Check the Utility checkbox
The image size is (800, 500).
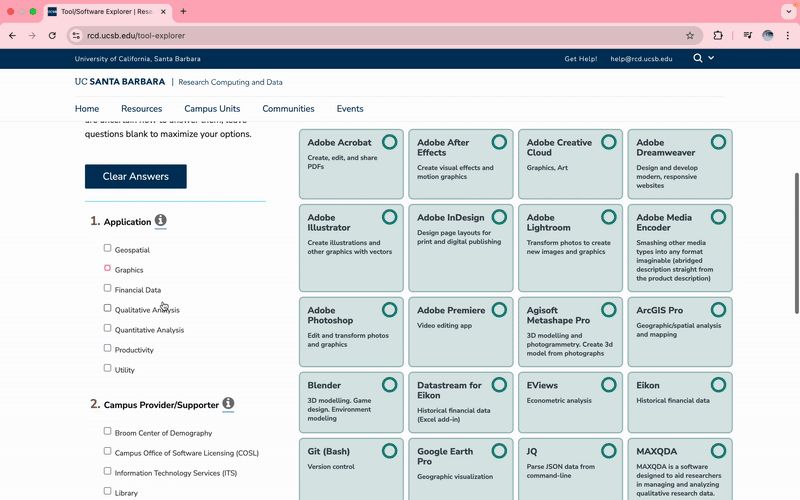(107, 368)
